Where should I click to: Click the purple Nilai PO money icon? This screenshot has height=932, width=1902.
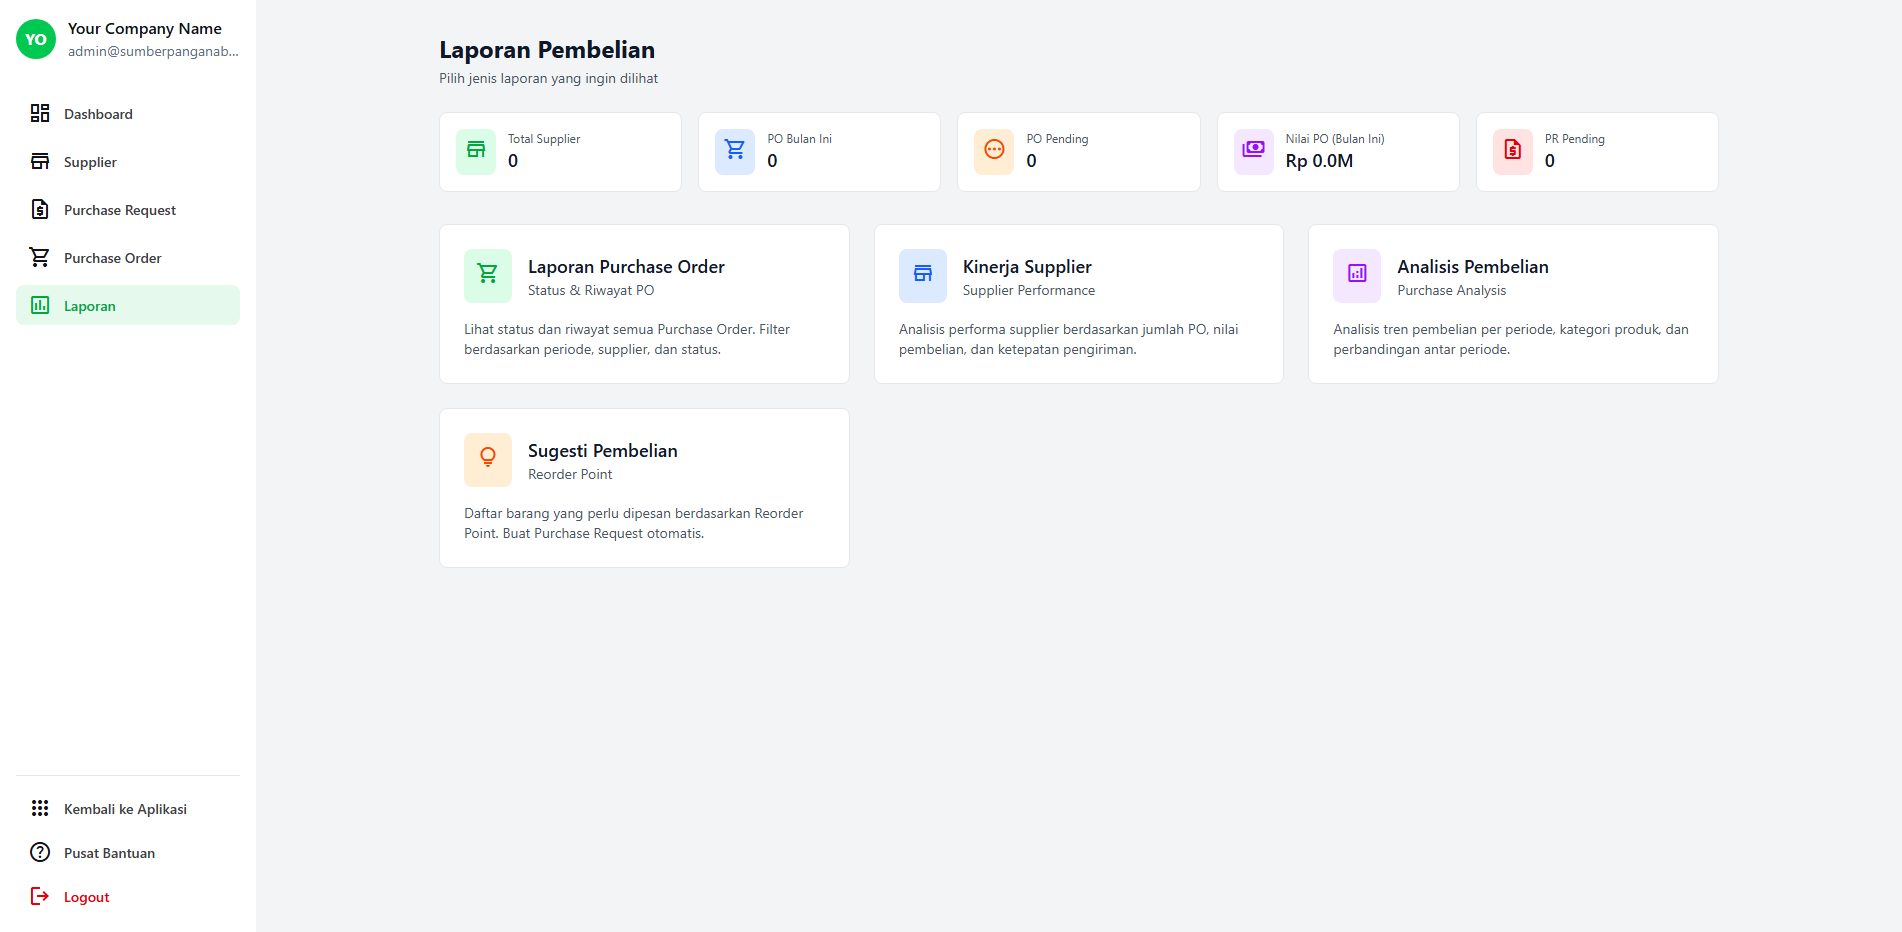point(1253,151)
